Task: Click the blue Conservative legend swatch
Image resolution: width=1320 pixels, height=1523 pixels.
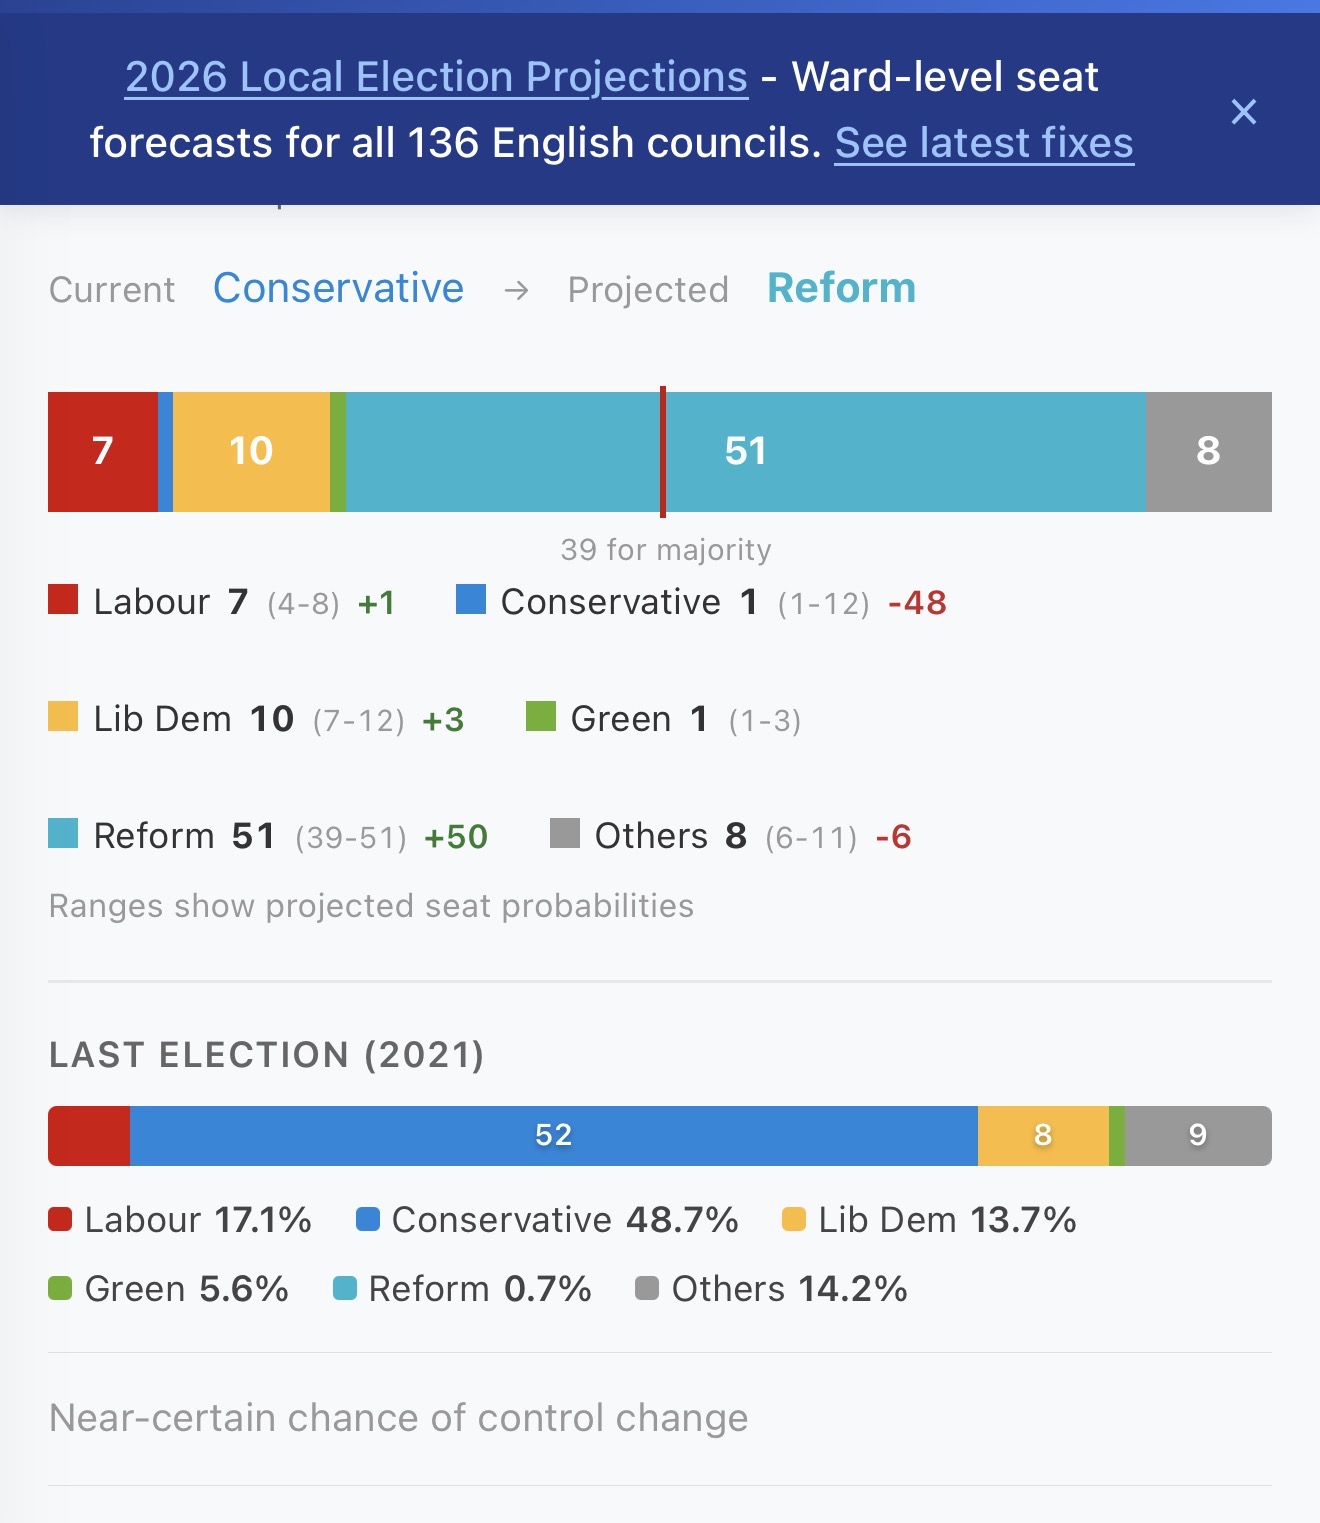Action: click(470, 600)
